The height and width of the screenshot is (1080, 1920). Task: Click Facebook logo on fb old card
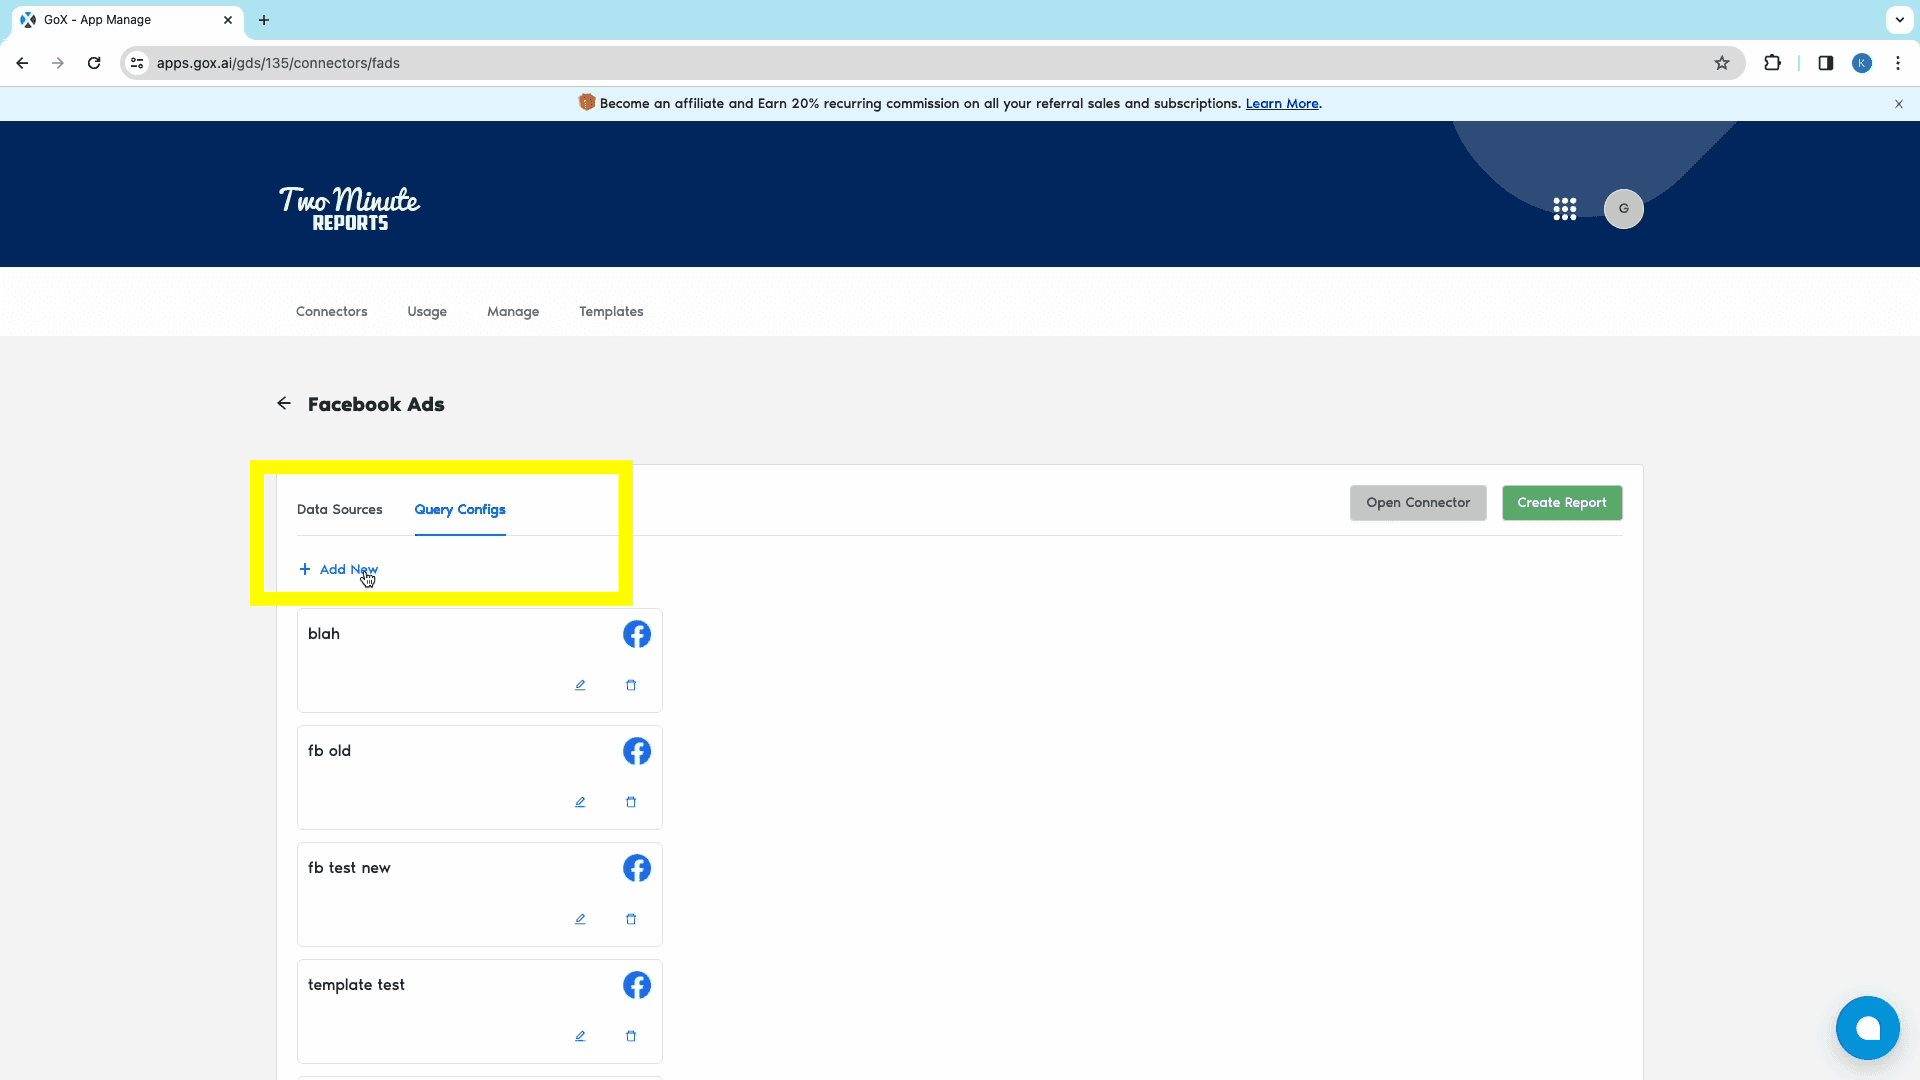click(x=637, y=751)
